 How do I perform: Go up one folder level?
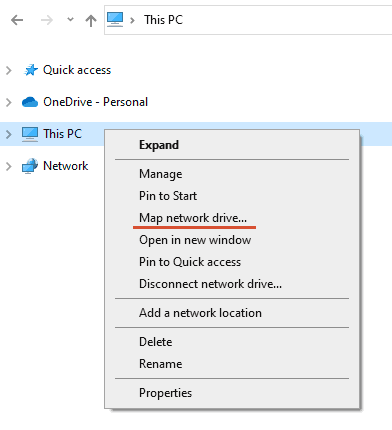coord(91,21)
